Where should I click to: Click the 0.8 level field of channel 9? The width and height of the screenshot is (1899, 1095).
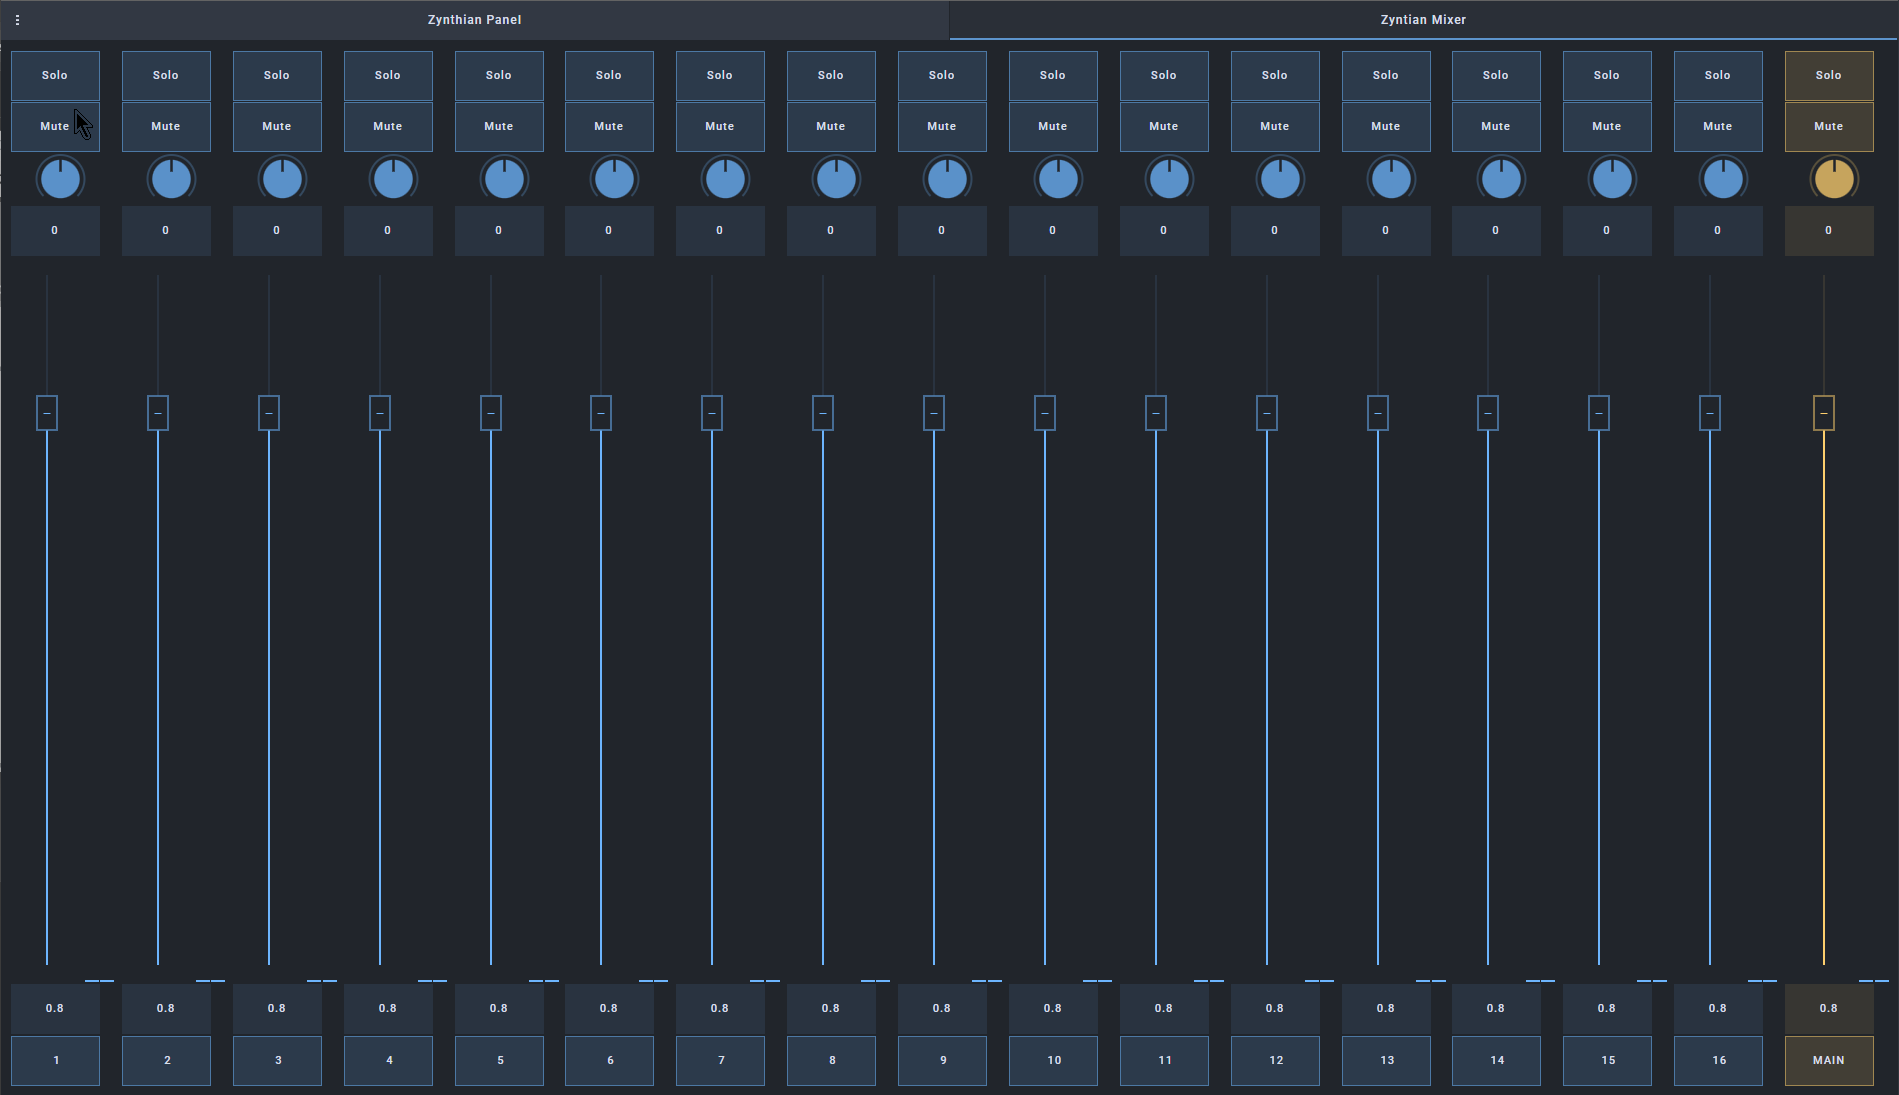click(x=942, y=1009)
